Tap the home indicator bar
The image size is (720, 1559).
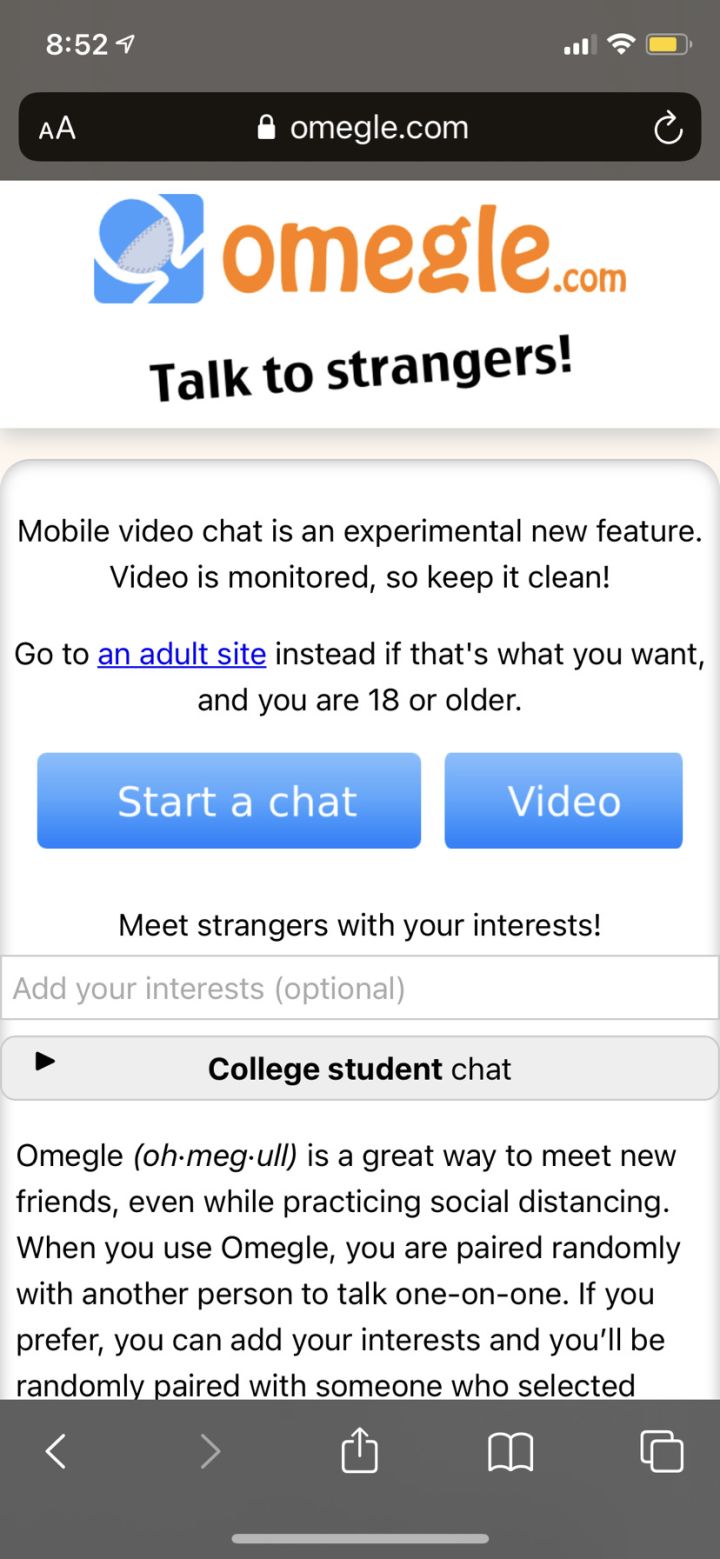(360, 1538)
